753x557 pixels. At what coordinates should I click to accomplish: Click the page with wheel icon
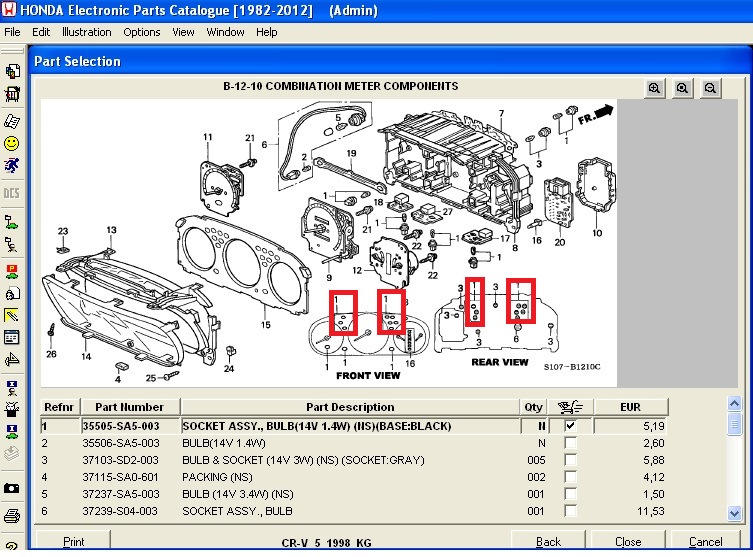(x=12, y=293)
